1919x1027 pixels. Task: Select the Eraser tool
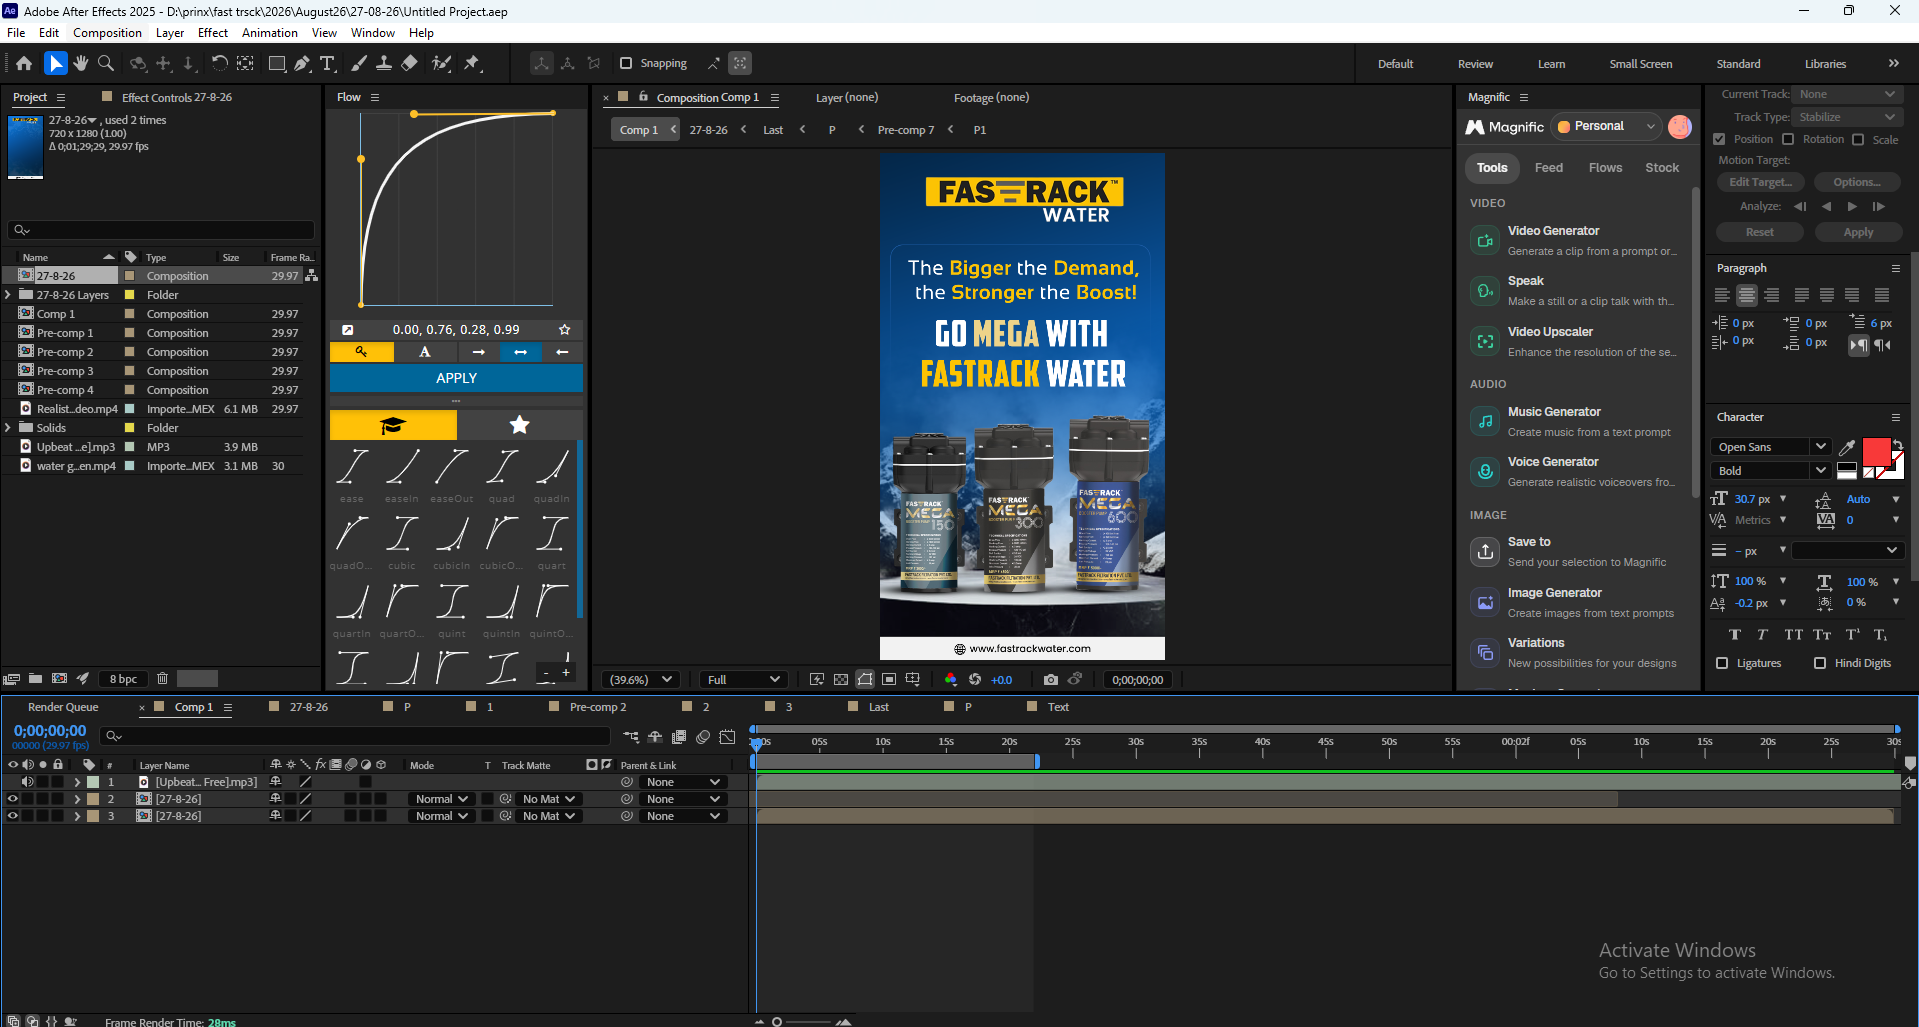[x=409, y=63]
